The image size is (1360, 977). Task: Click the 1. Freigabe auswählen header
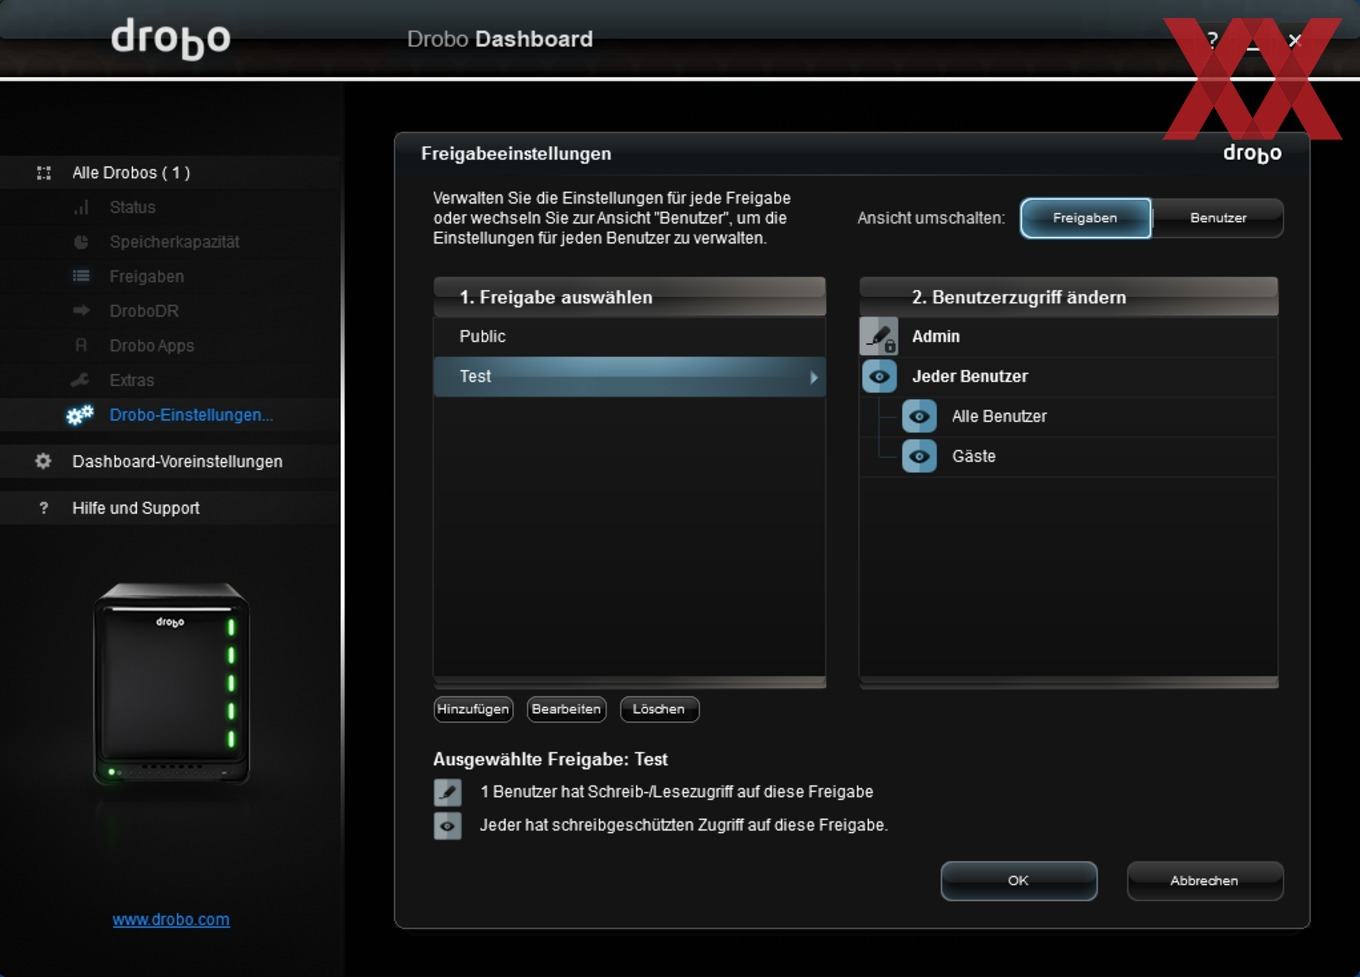click(629, 297)
